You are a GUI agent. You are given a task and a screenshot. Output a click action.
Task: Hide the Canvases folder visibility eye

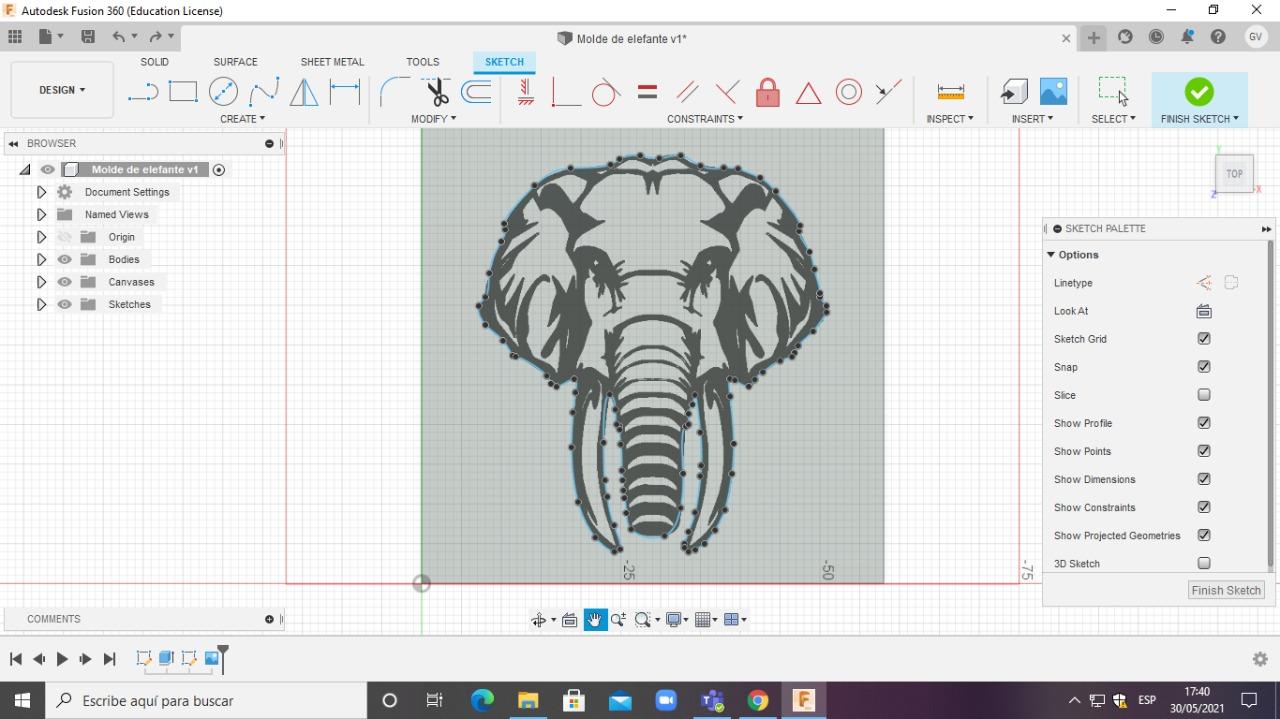point(65,282)
